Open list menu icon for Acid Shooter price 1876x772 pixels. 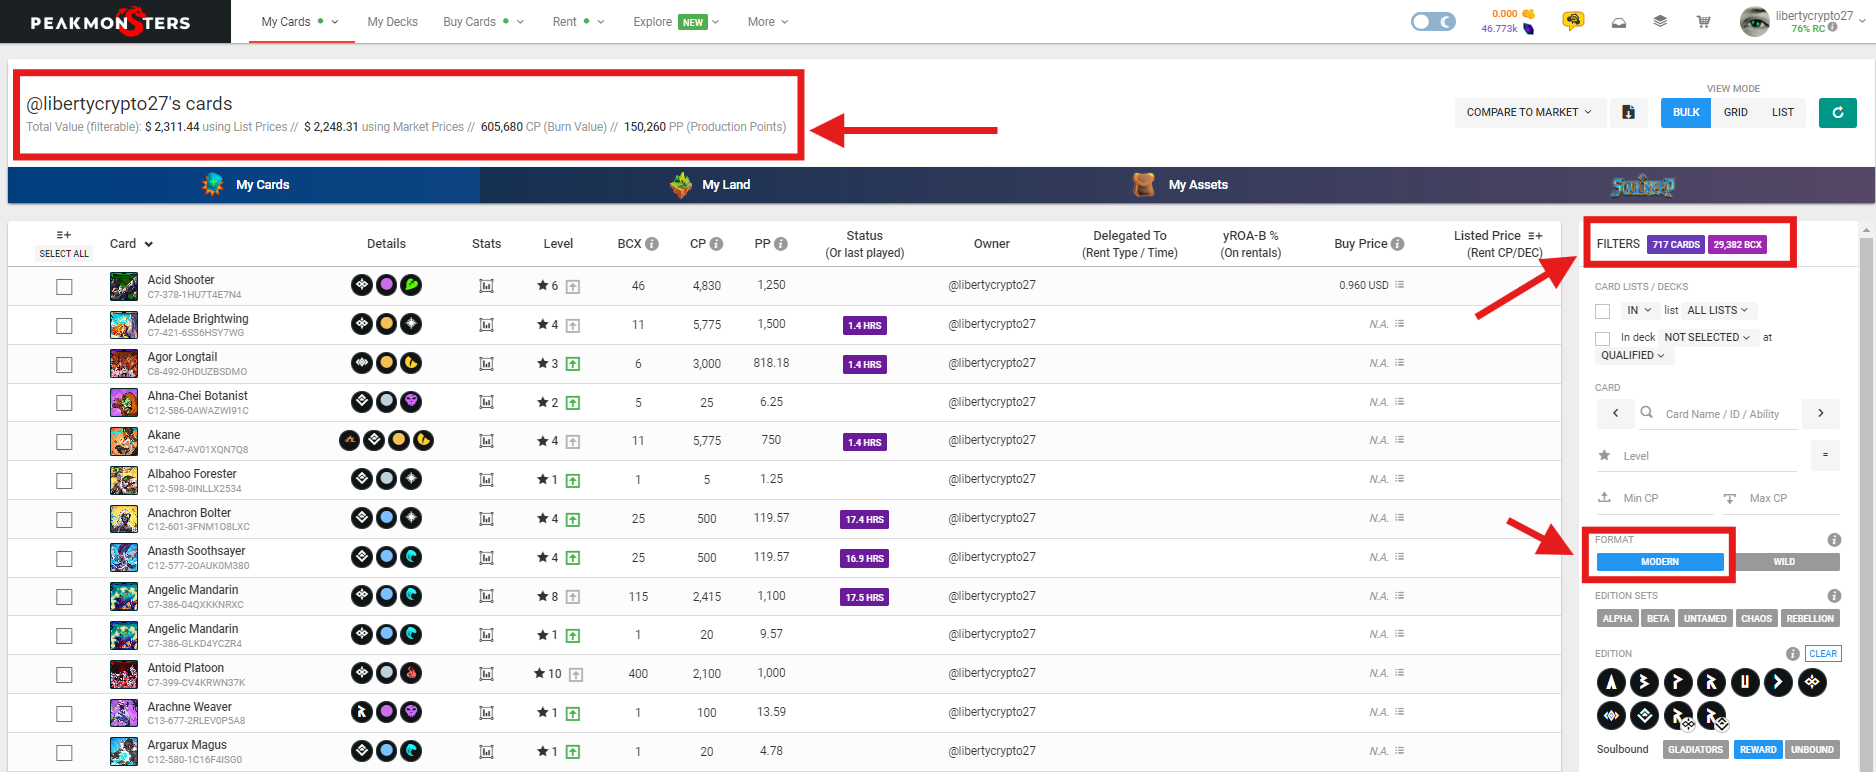click(x=1400, y=285)
